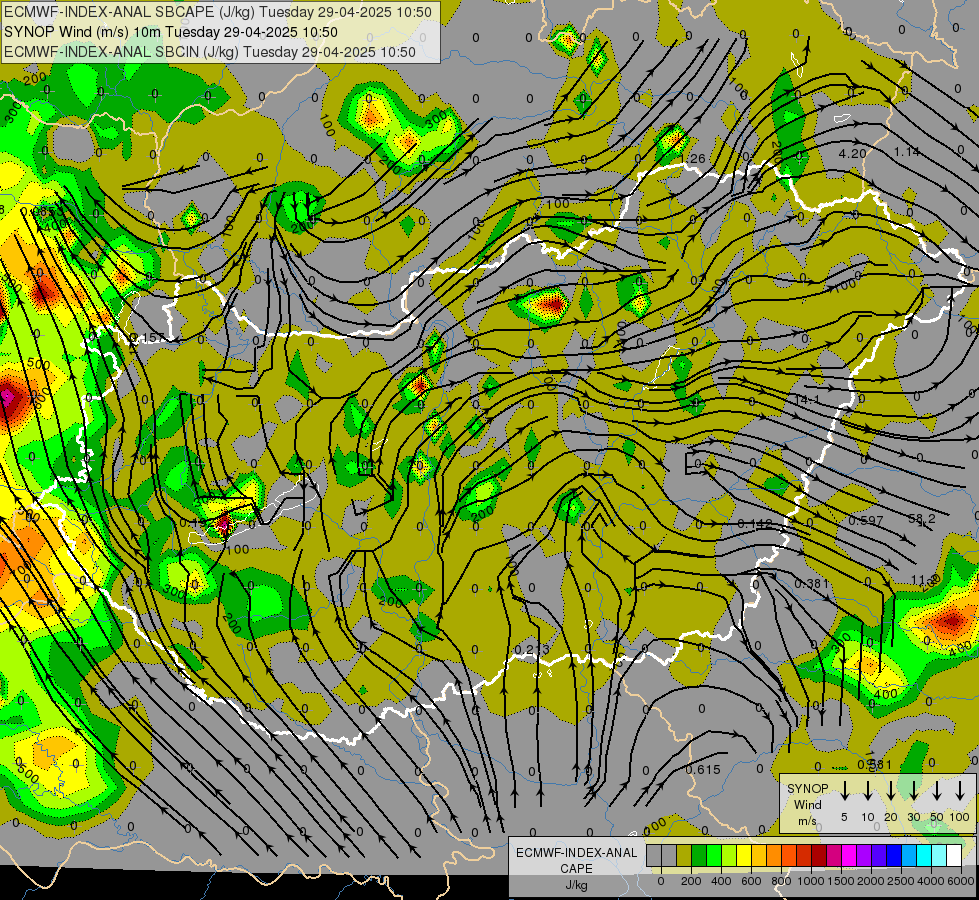Click the map value 0.381
Image resolution: width=979 pixels, height=900 pixels.
pos(812,583)
